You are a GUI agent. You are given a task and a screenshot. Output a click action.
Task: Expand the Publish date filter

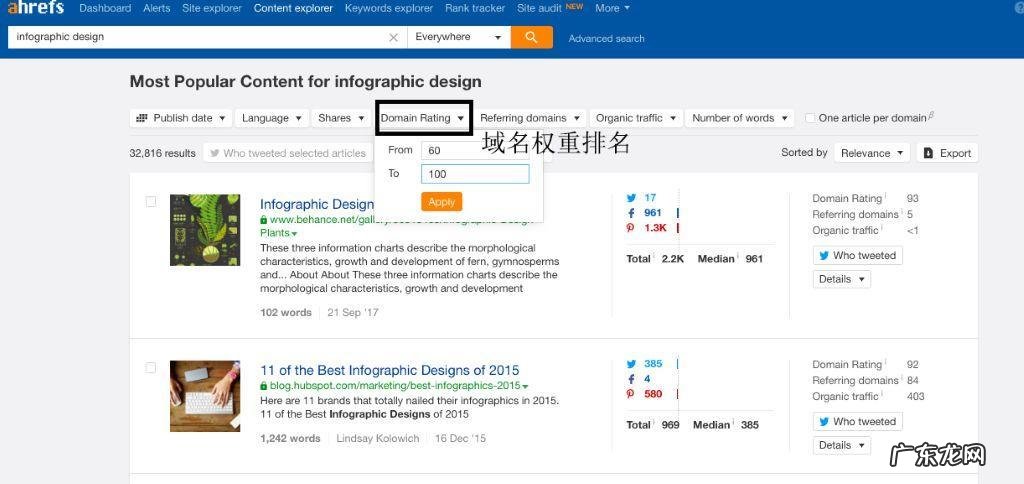coord(180,118)
